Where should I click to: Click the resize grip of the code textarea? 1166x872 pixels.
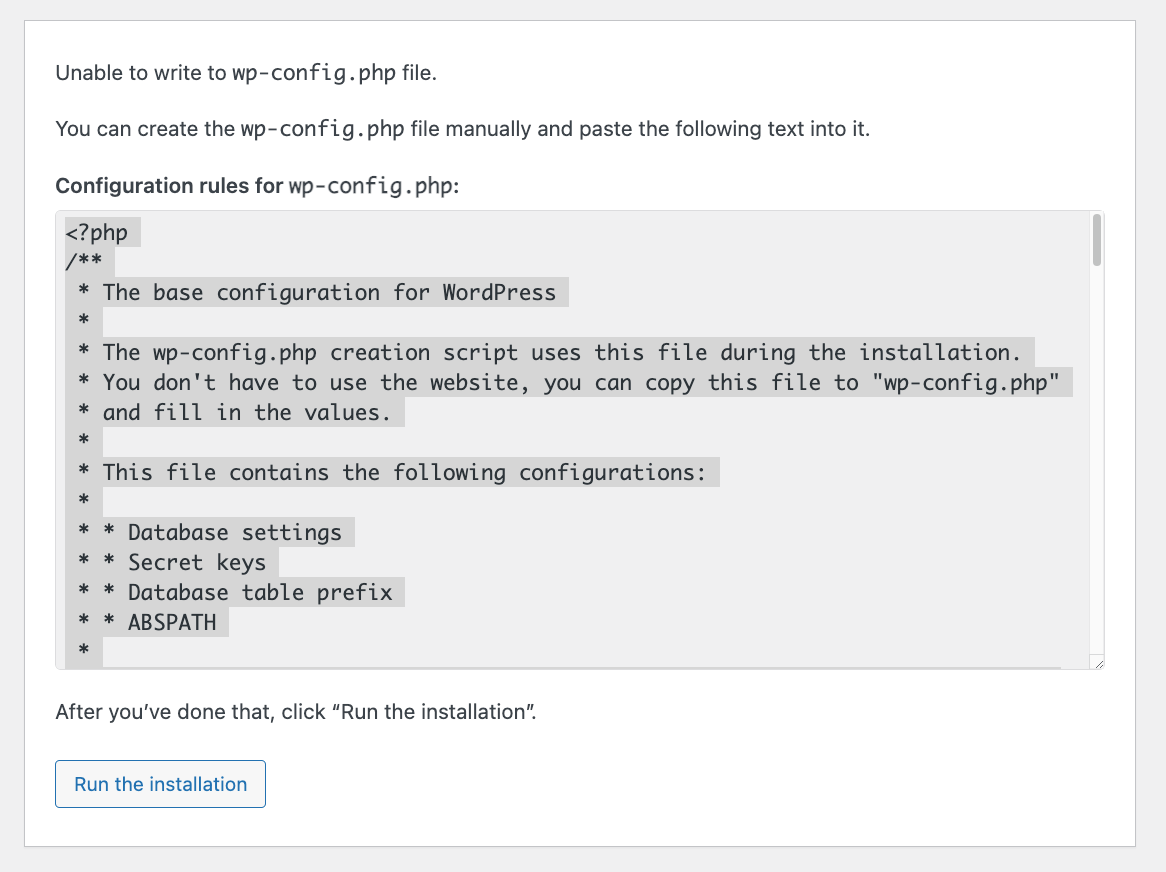(1098, 662)
